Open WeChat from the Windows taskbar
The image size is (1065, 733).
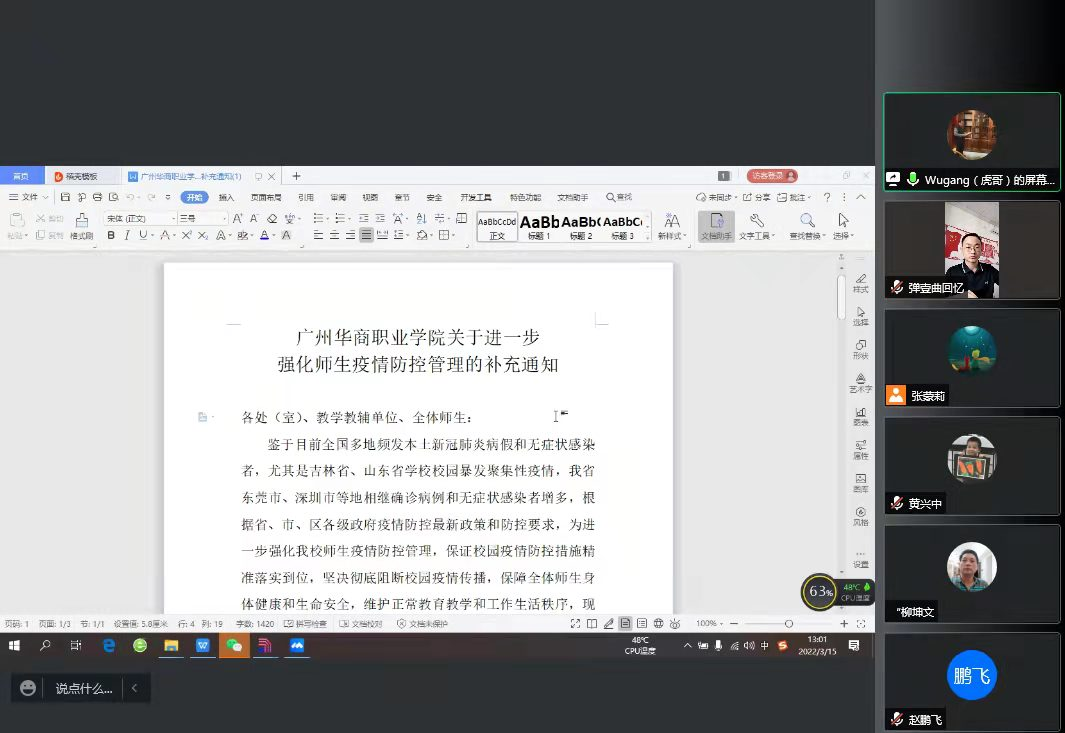(x=234, y=646)
